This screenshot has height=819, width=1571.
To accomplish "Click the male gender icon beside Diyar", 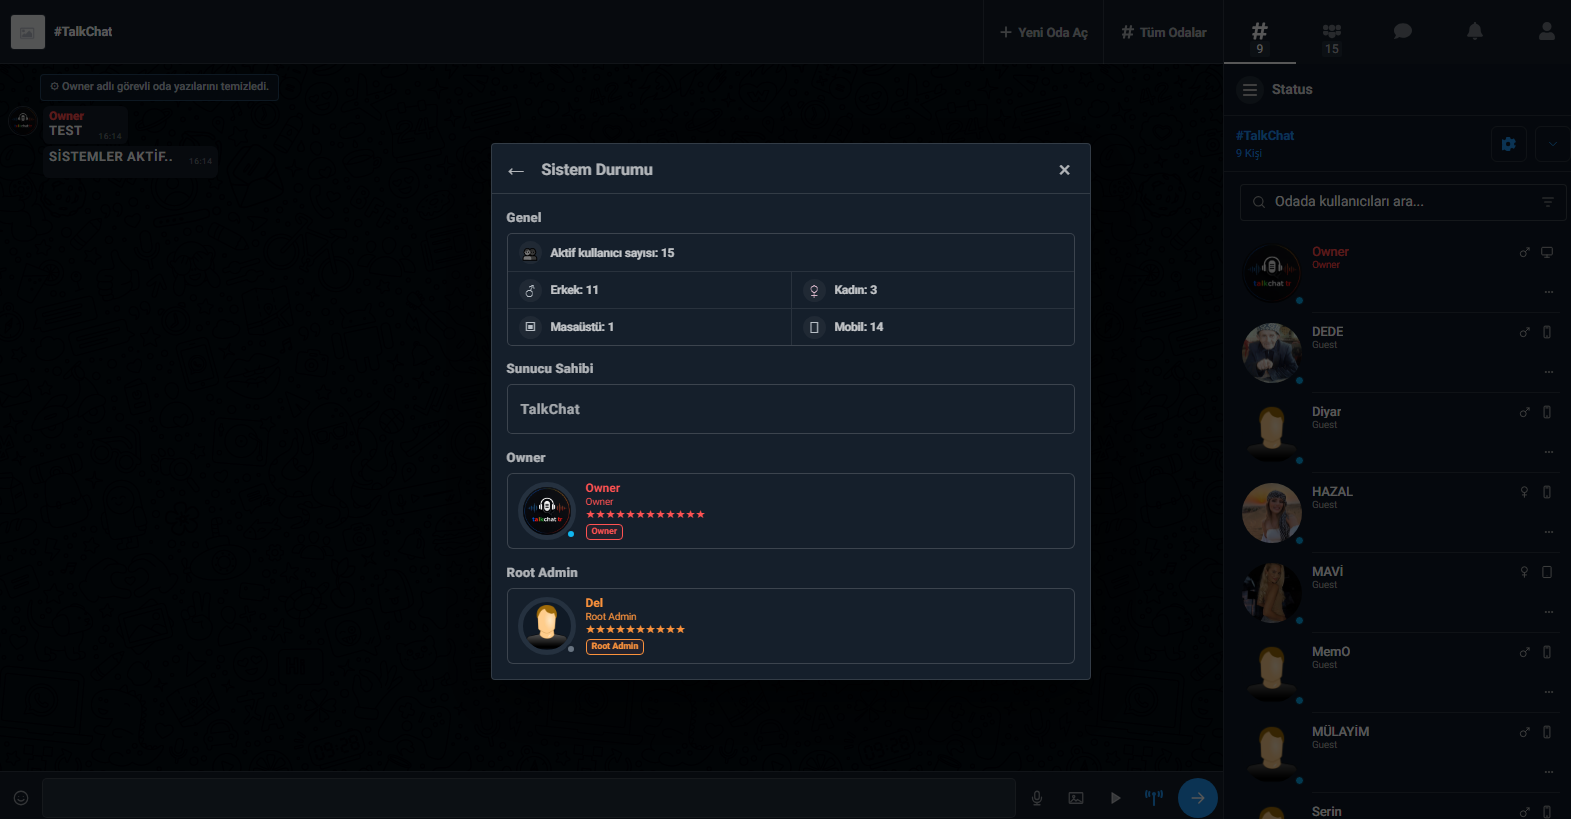I will click(x=1525, y=412).
